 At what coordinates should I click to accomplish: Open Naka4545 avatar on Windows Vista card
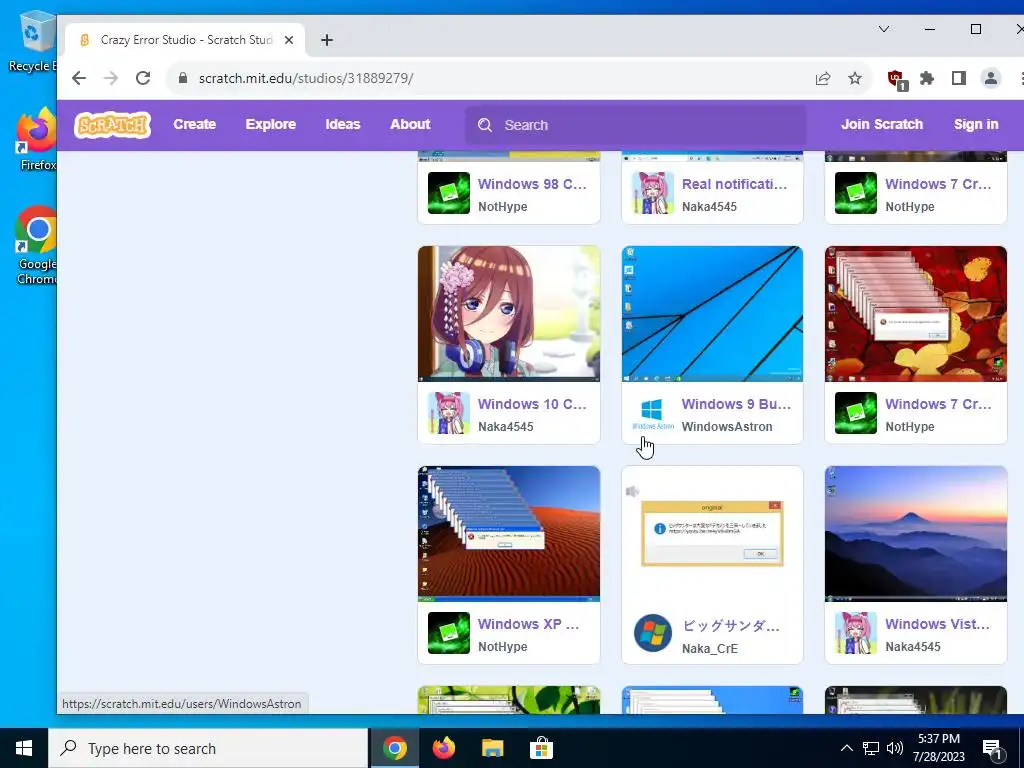856,633
